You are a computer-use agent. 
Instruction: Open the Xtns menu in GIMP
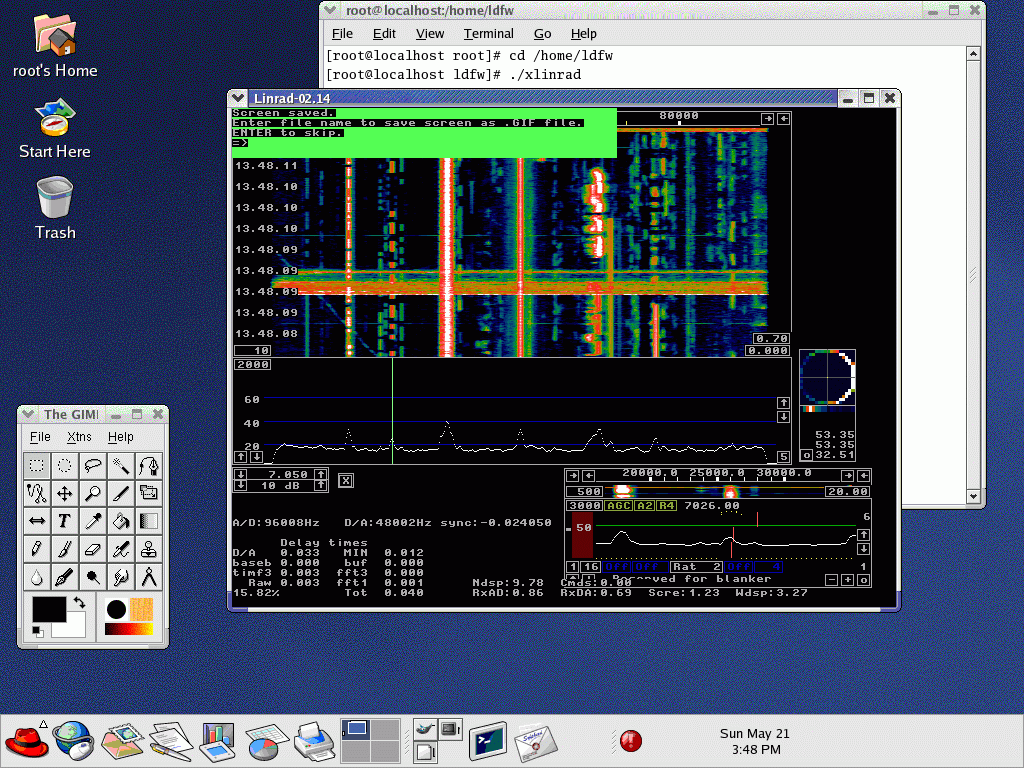pos(79,437)
